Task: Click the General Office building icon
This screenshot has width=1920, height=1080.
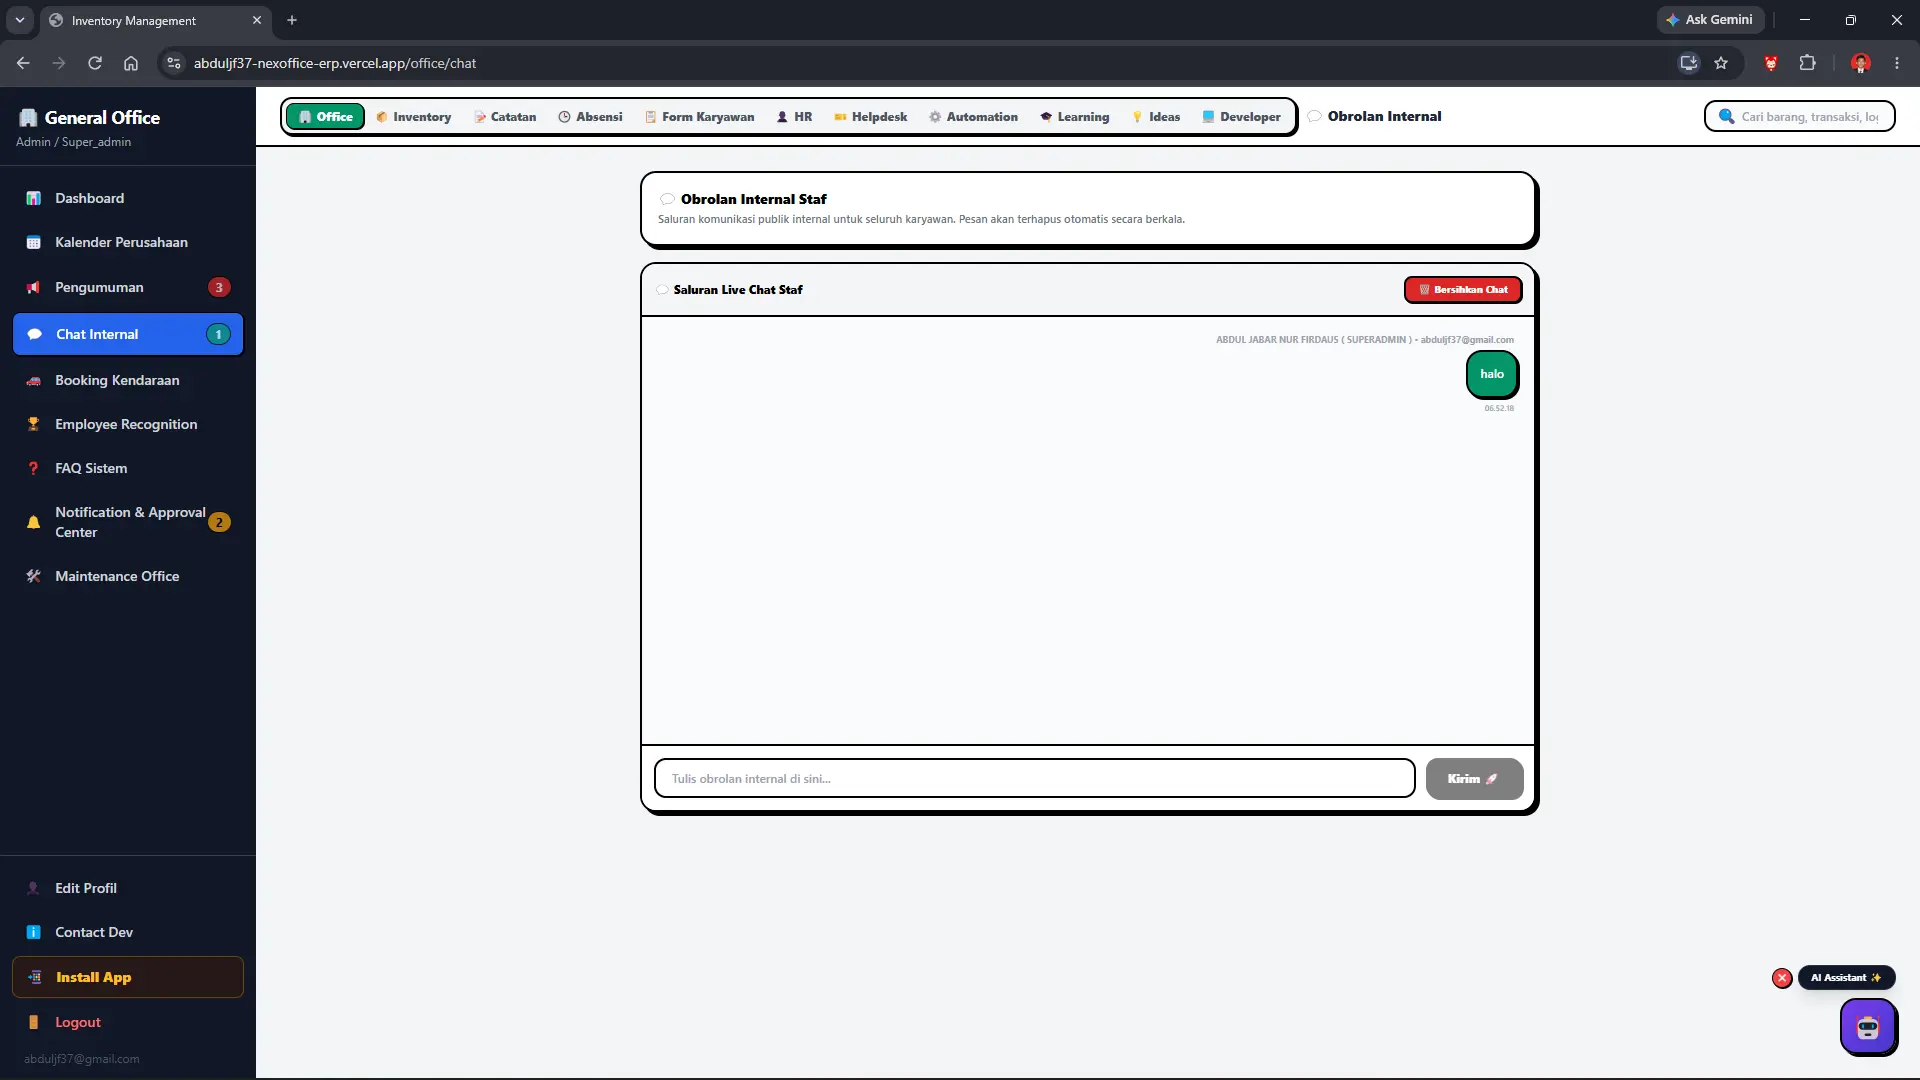Action: [x=28, y=118]
